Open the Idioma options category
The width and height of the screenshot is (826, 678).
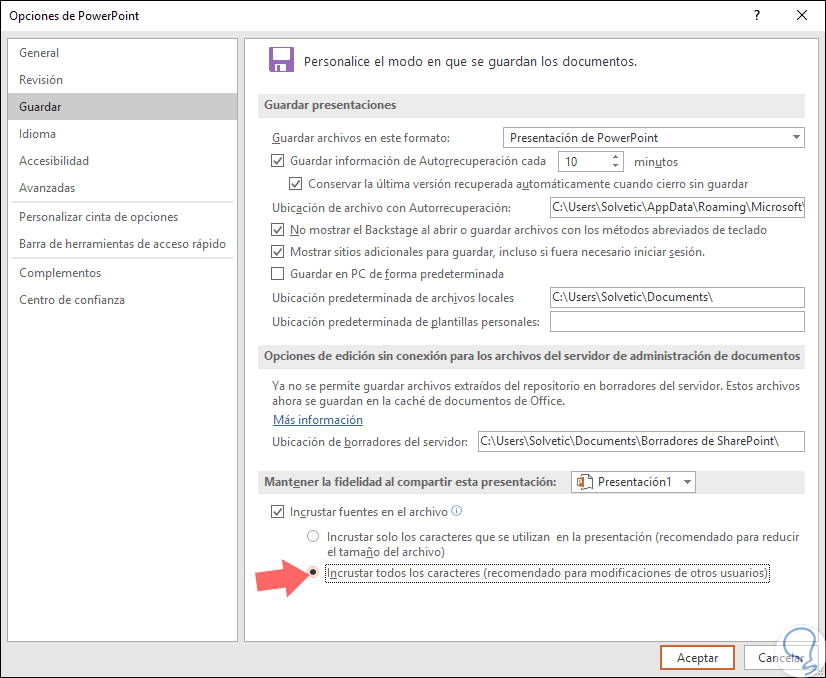123,134
